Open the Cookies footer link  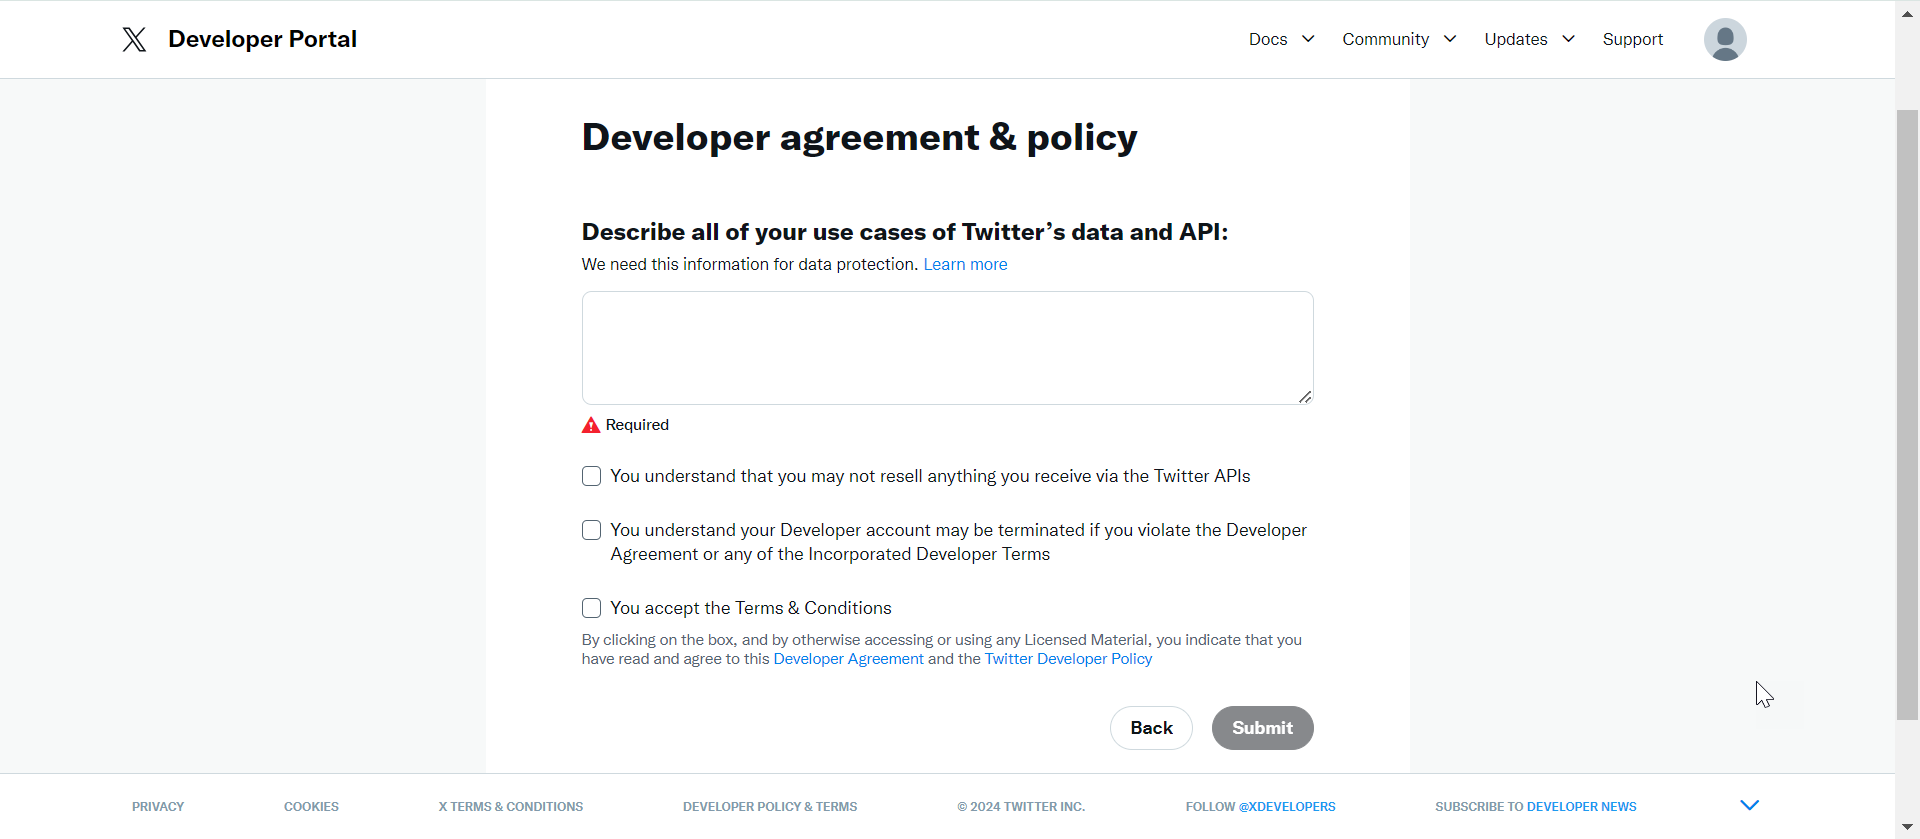click(x=311, y=807)
